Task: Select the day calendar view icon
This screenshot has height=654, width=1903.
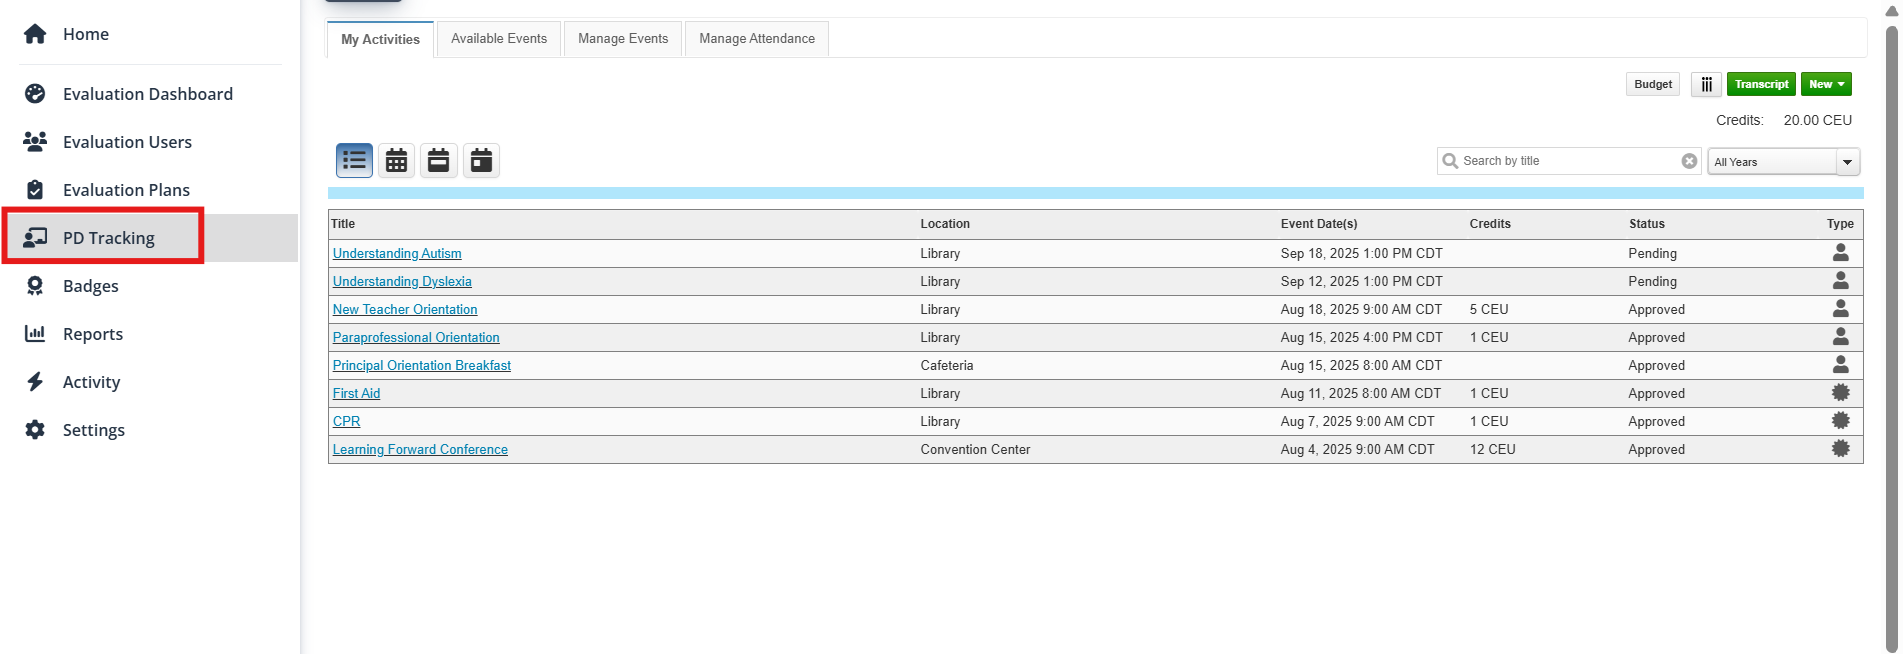Action: tap(481, 160)
